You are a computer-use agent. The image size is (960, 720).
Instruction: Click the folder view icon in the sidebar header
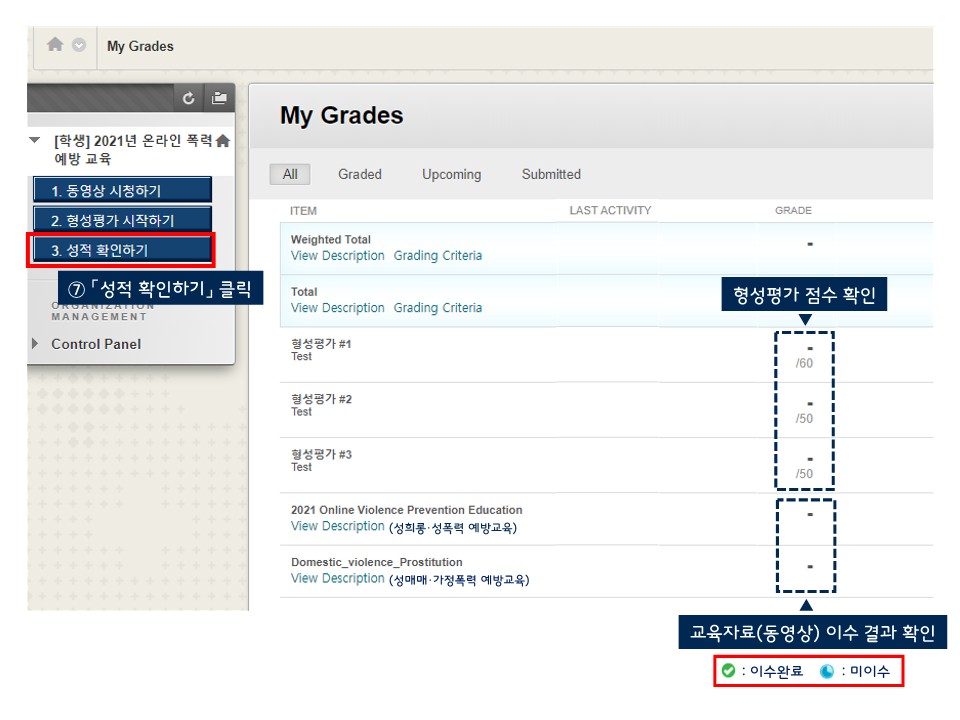[x=219, y=98]
